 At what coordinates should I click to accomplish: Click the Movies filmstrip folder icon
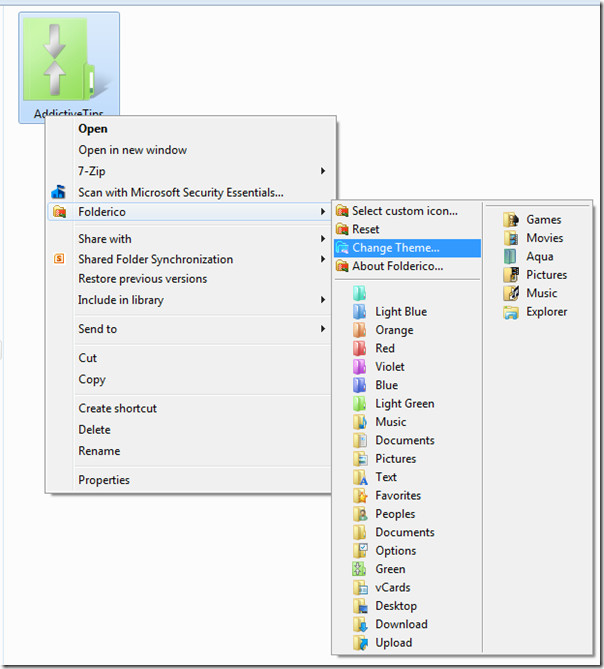pyautogui.click(x=511, y=238)
